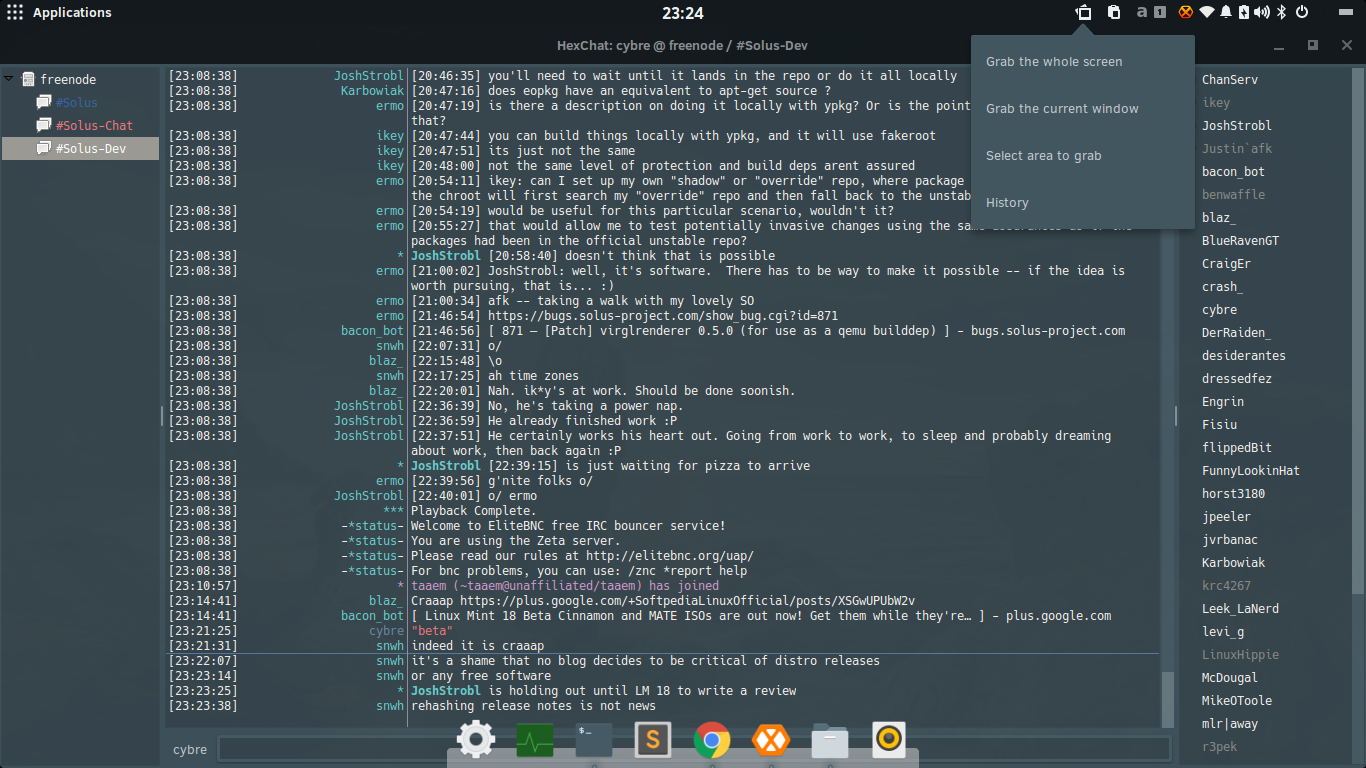Select blaz_ in the user list
Screen dimensions: 1366x768
1219,217
